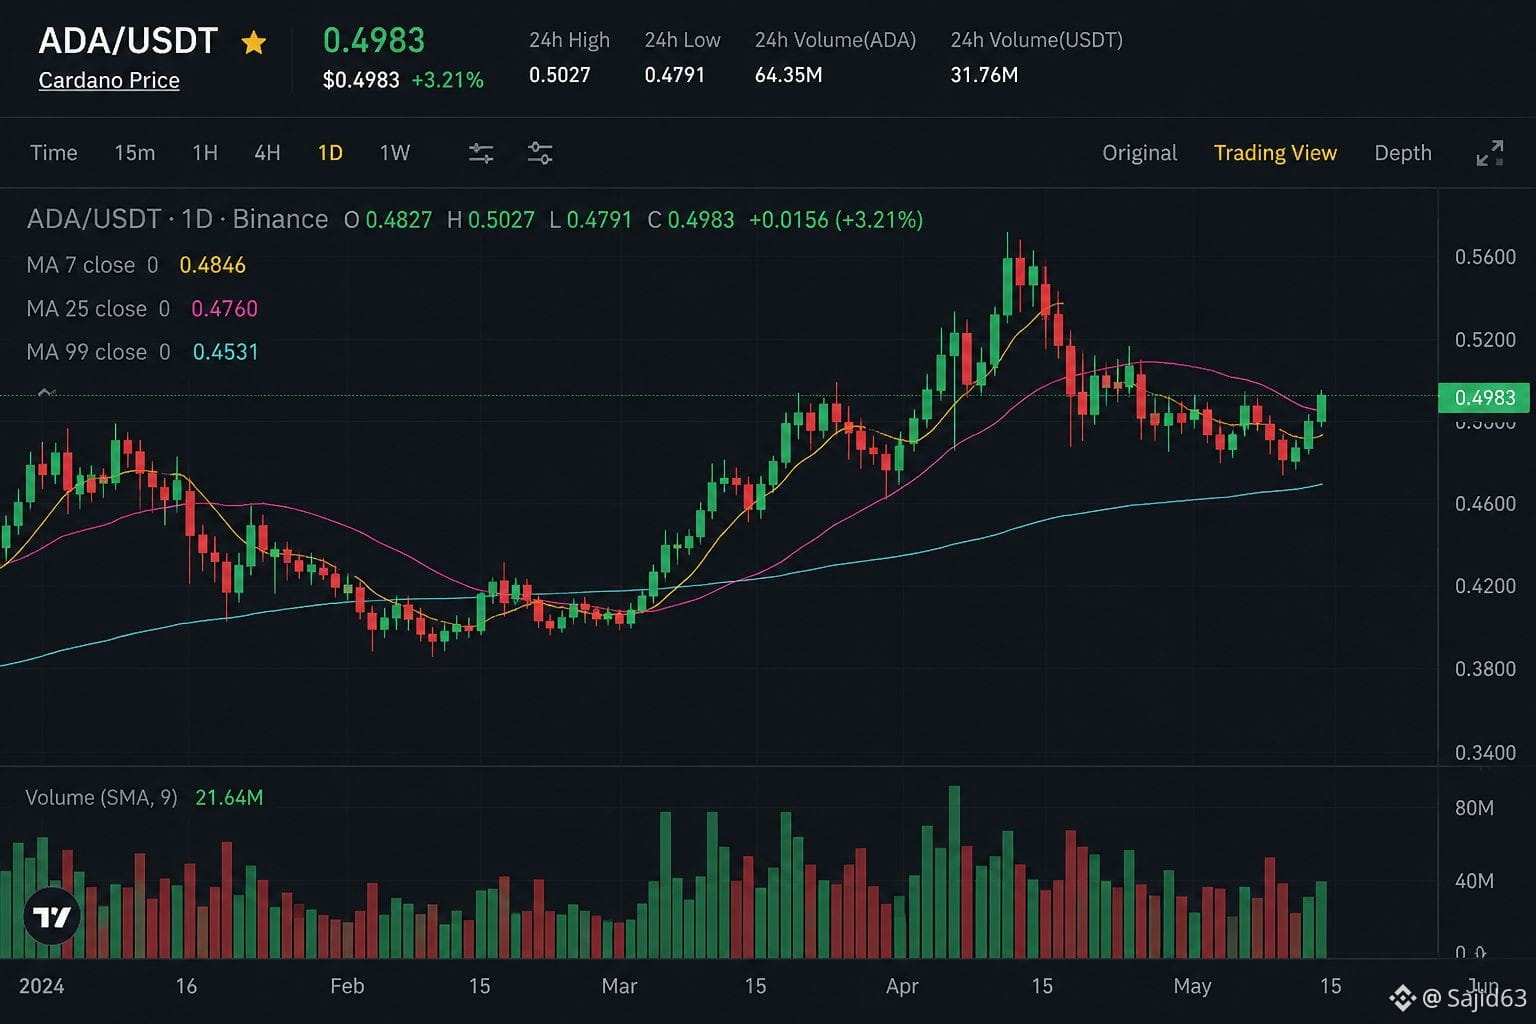Screen dimensions: 1536x1024
Task: Click the $0.4983 dollar price
Action: click(361, 80)
